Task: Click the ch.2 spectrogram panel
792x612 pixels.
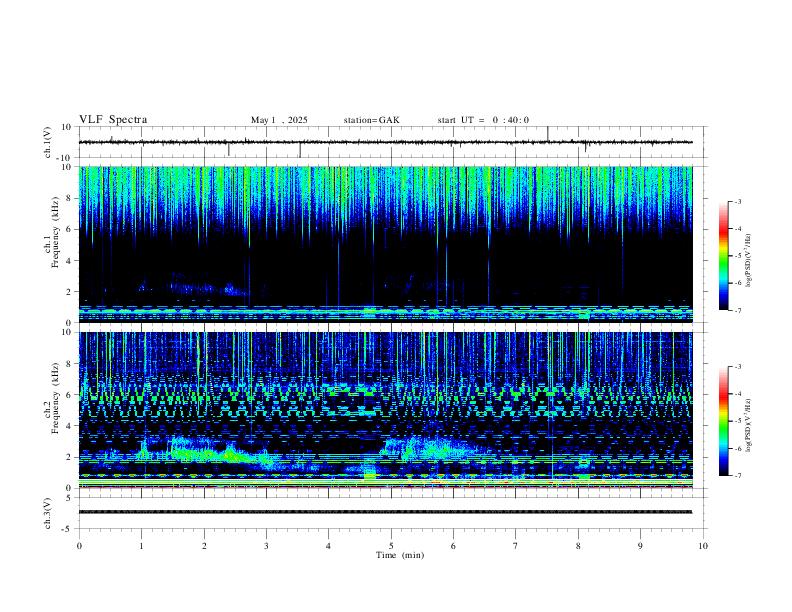Action: 386,410
